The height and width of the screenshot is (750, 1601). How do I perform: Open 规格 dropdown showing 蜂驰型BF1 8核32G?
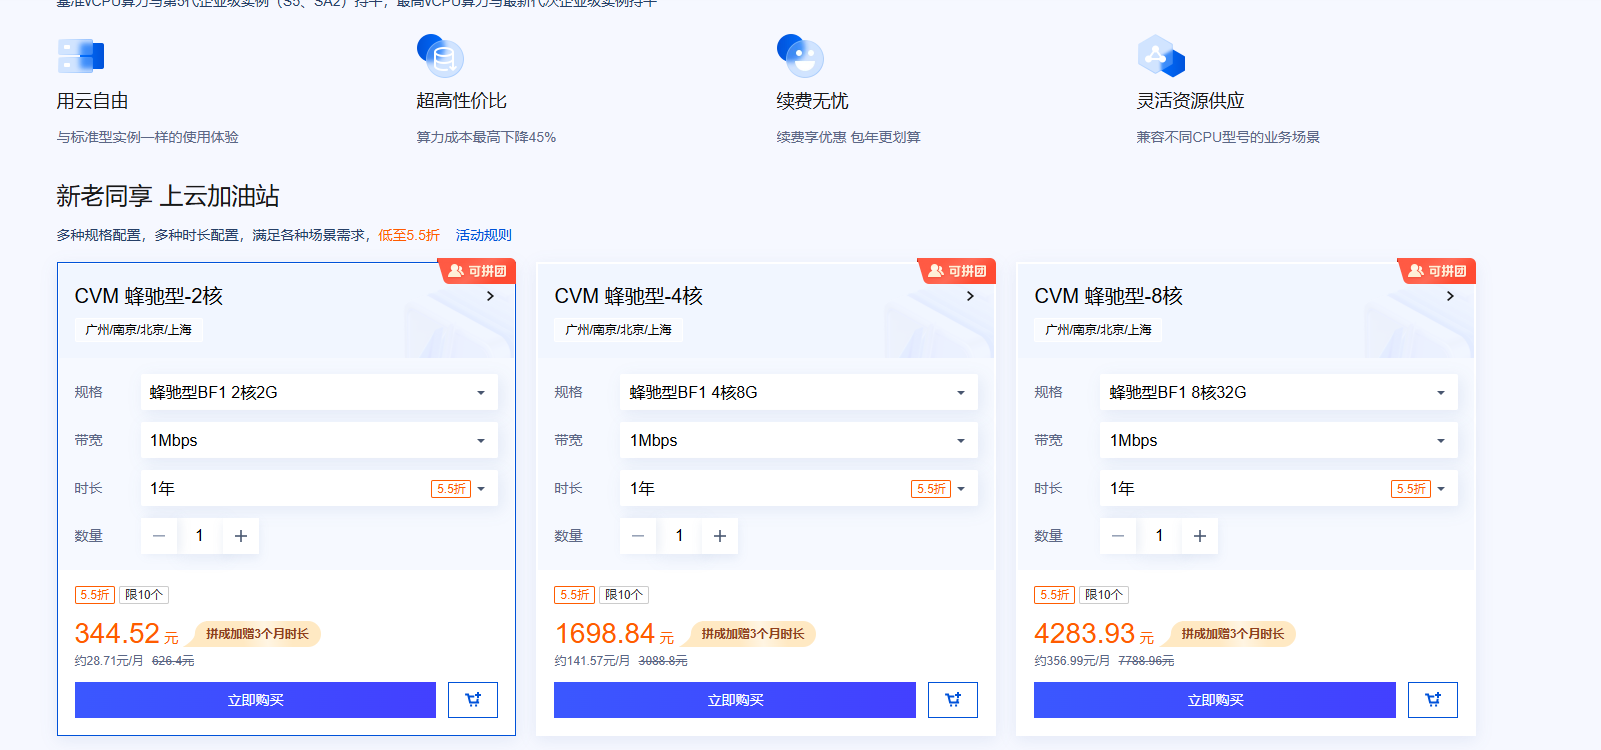[1279, 392]
